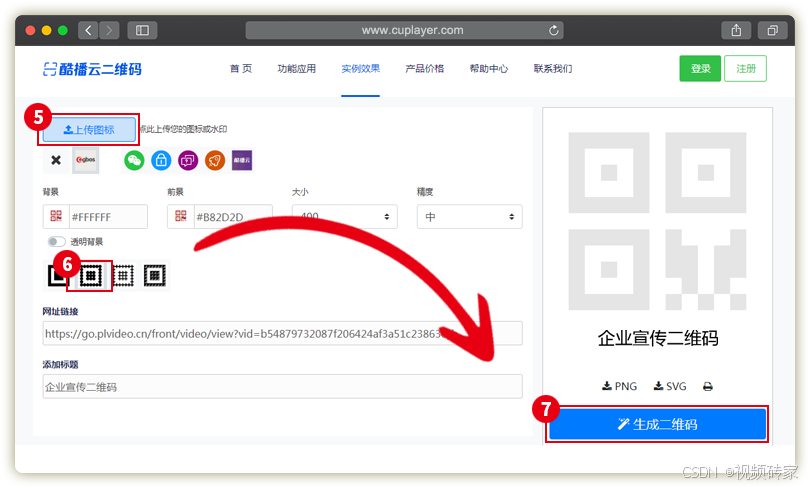
Task: Click the 注册 button
Action: point(745,68)
